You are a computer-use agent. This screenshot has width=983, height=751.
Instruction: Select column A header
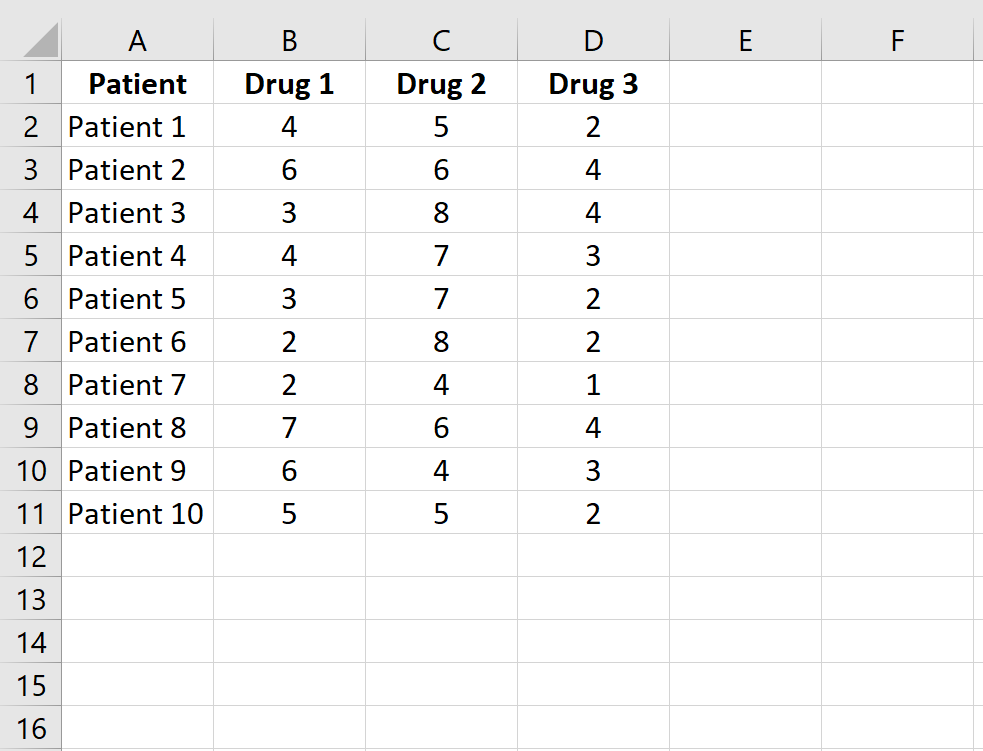138,40
